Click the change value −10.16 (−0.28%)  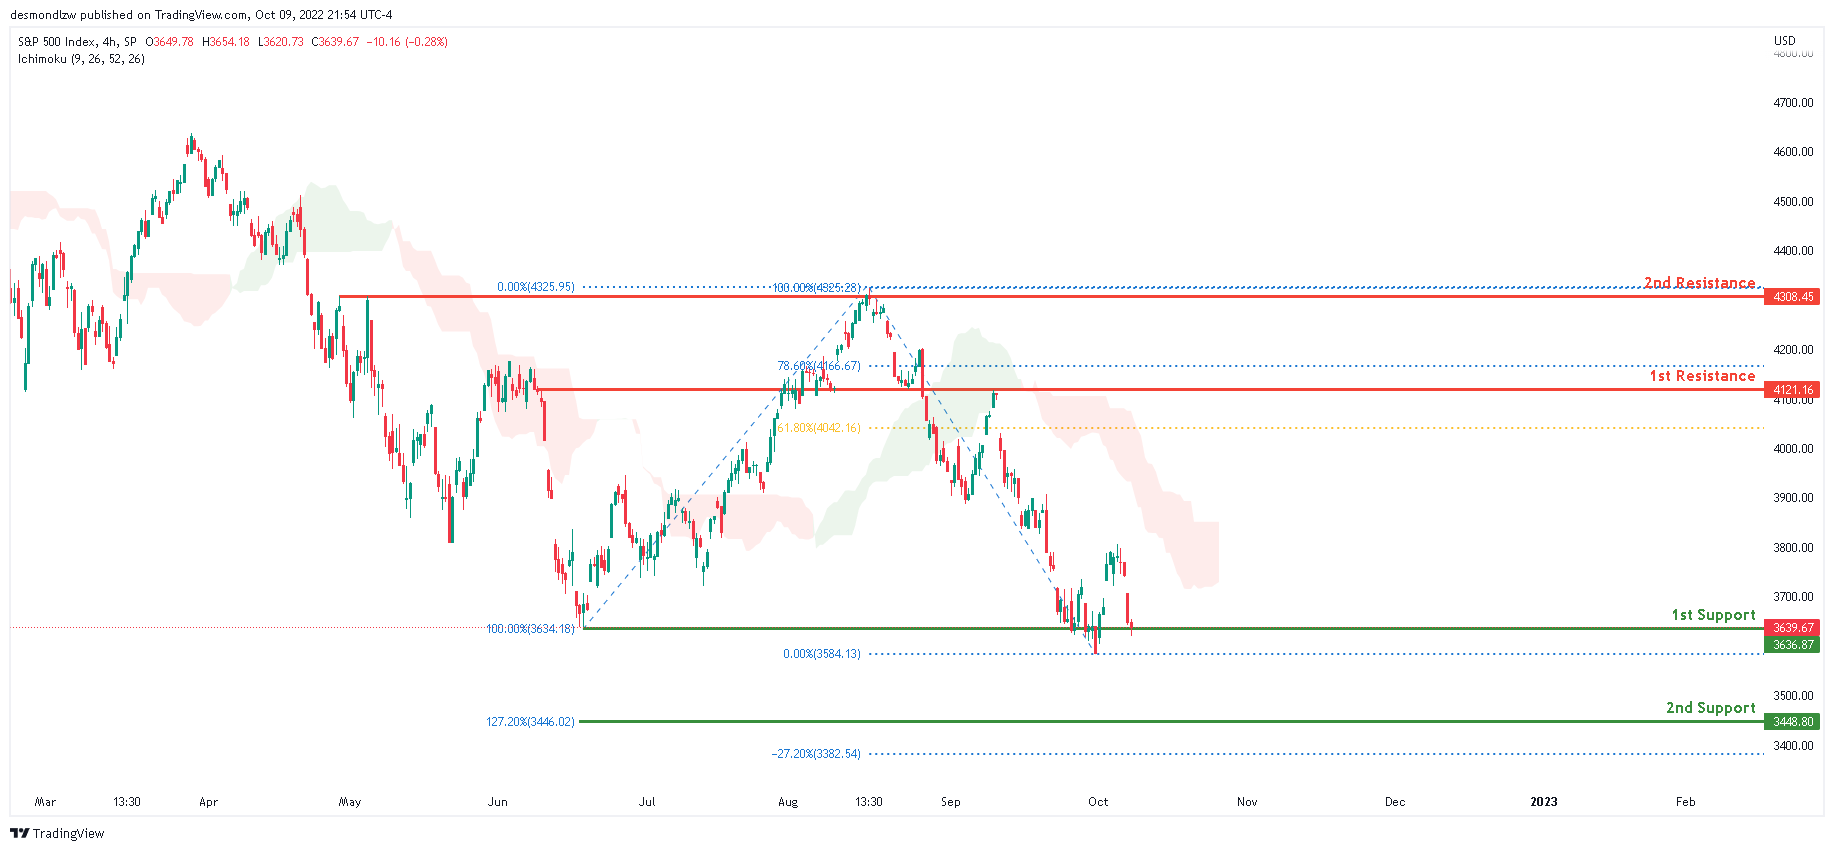point(407,42)
